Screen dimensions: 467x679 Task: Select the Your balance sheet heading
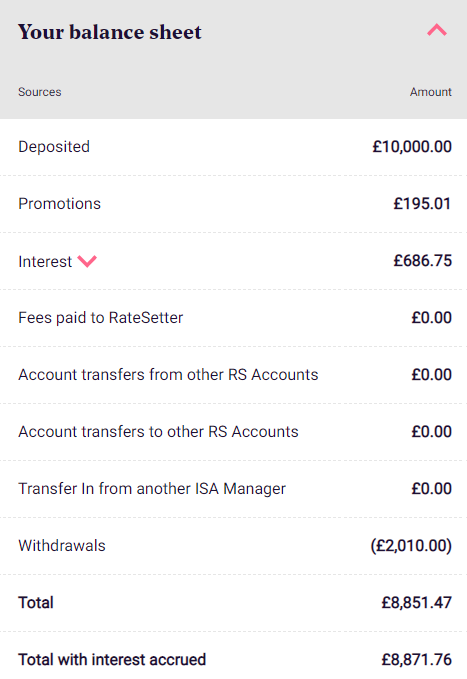coord(110,32)
